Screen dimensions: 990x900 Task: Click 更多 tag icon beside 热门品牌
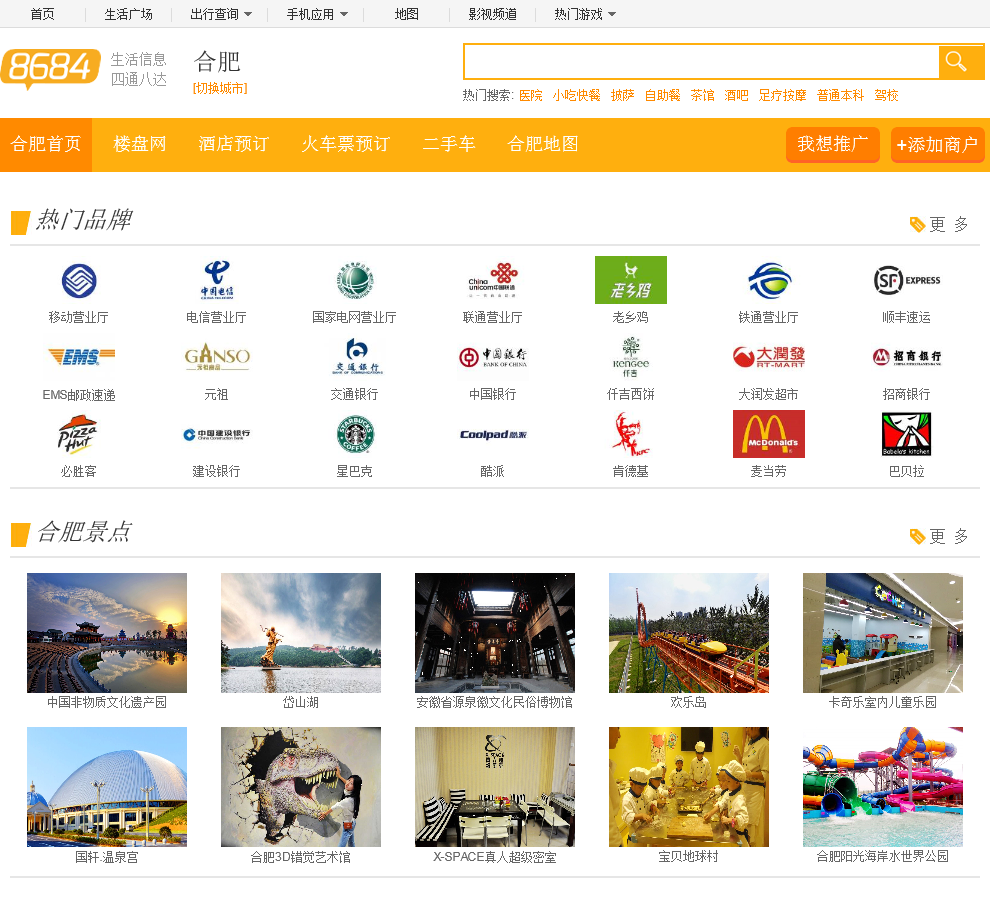917,224
